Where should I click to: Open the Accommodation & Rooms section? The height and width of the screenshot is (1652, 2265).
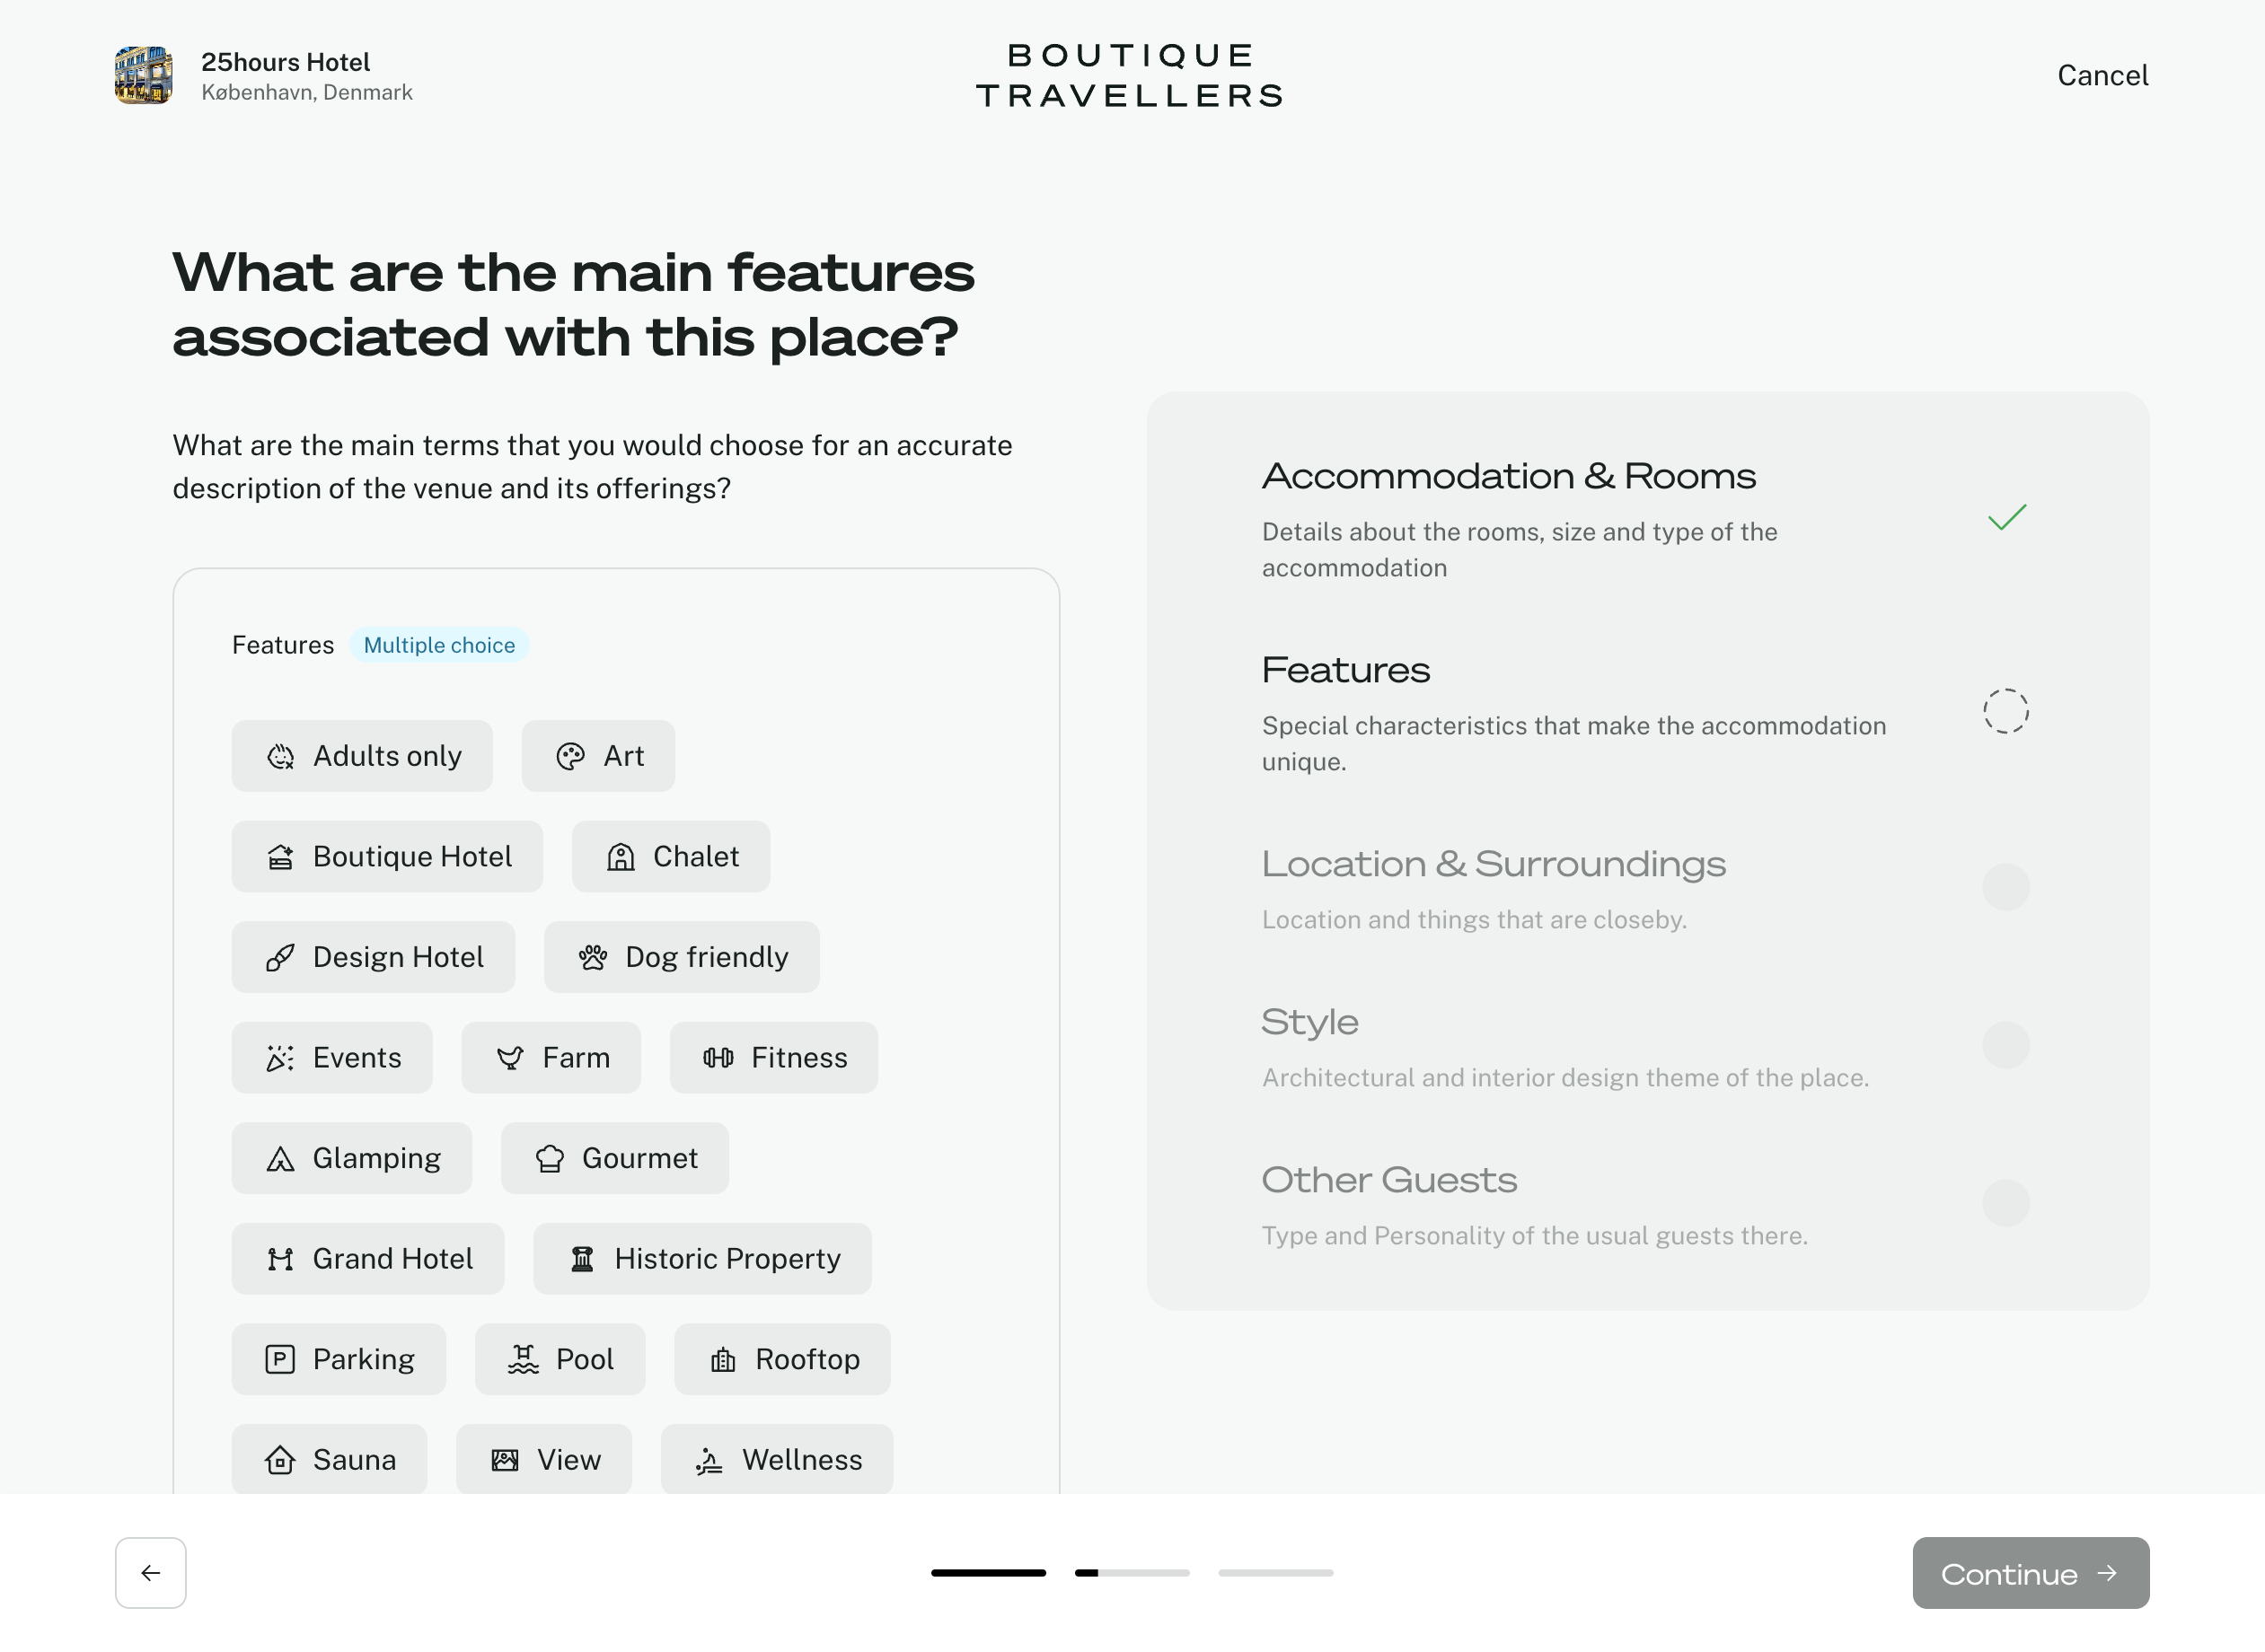point(1508,476)
